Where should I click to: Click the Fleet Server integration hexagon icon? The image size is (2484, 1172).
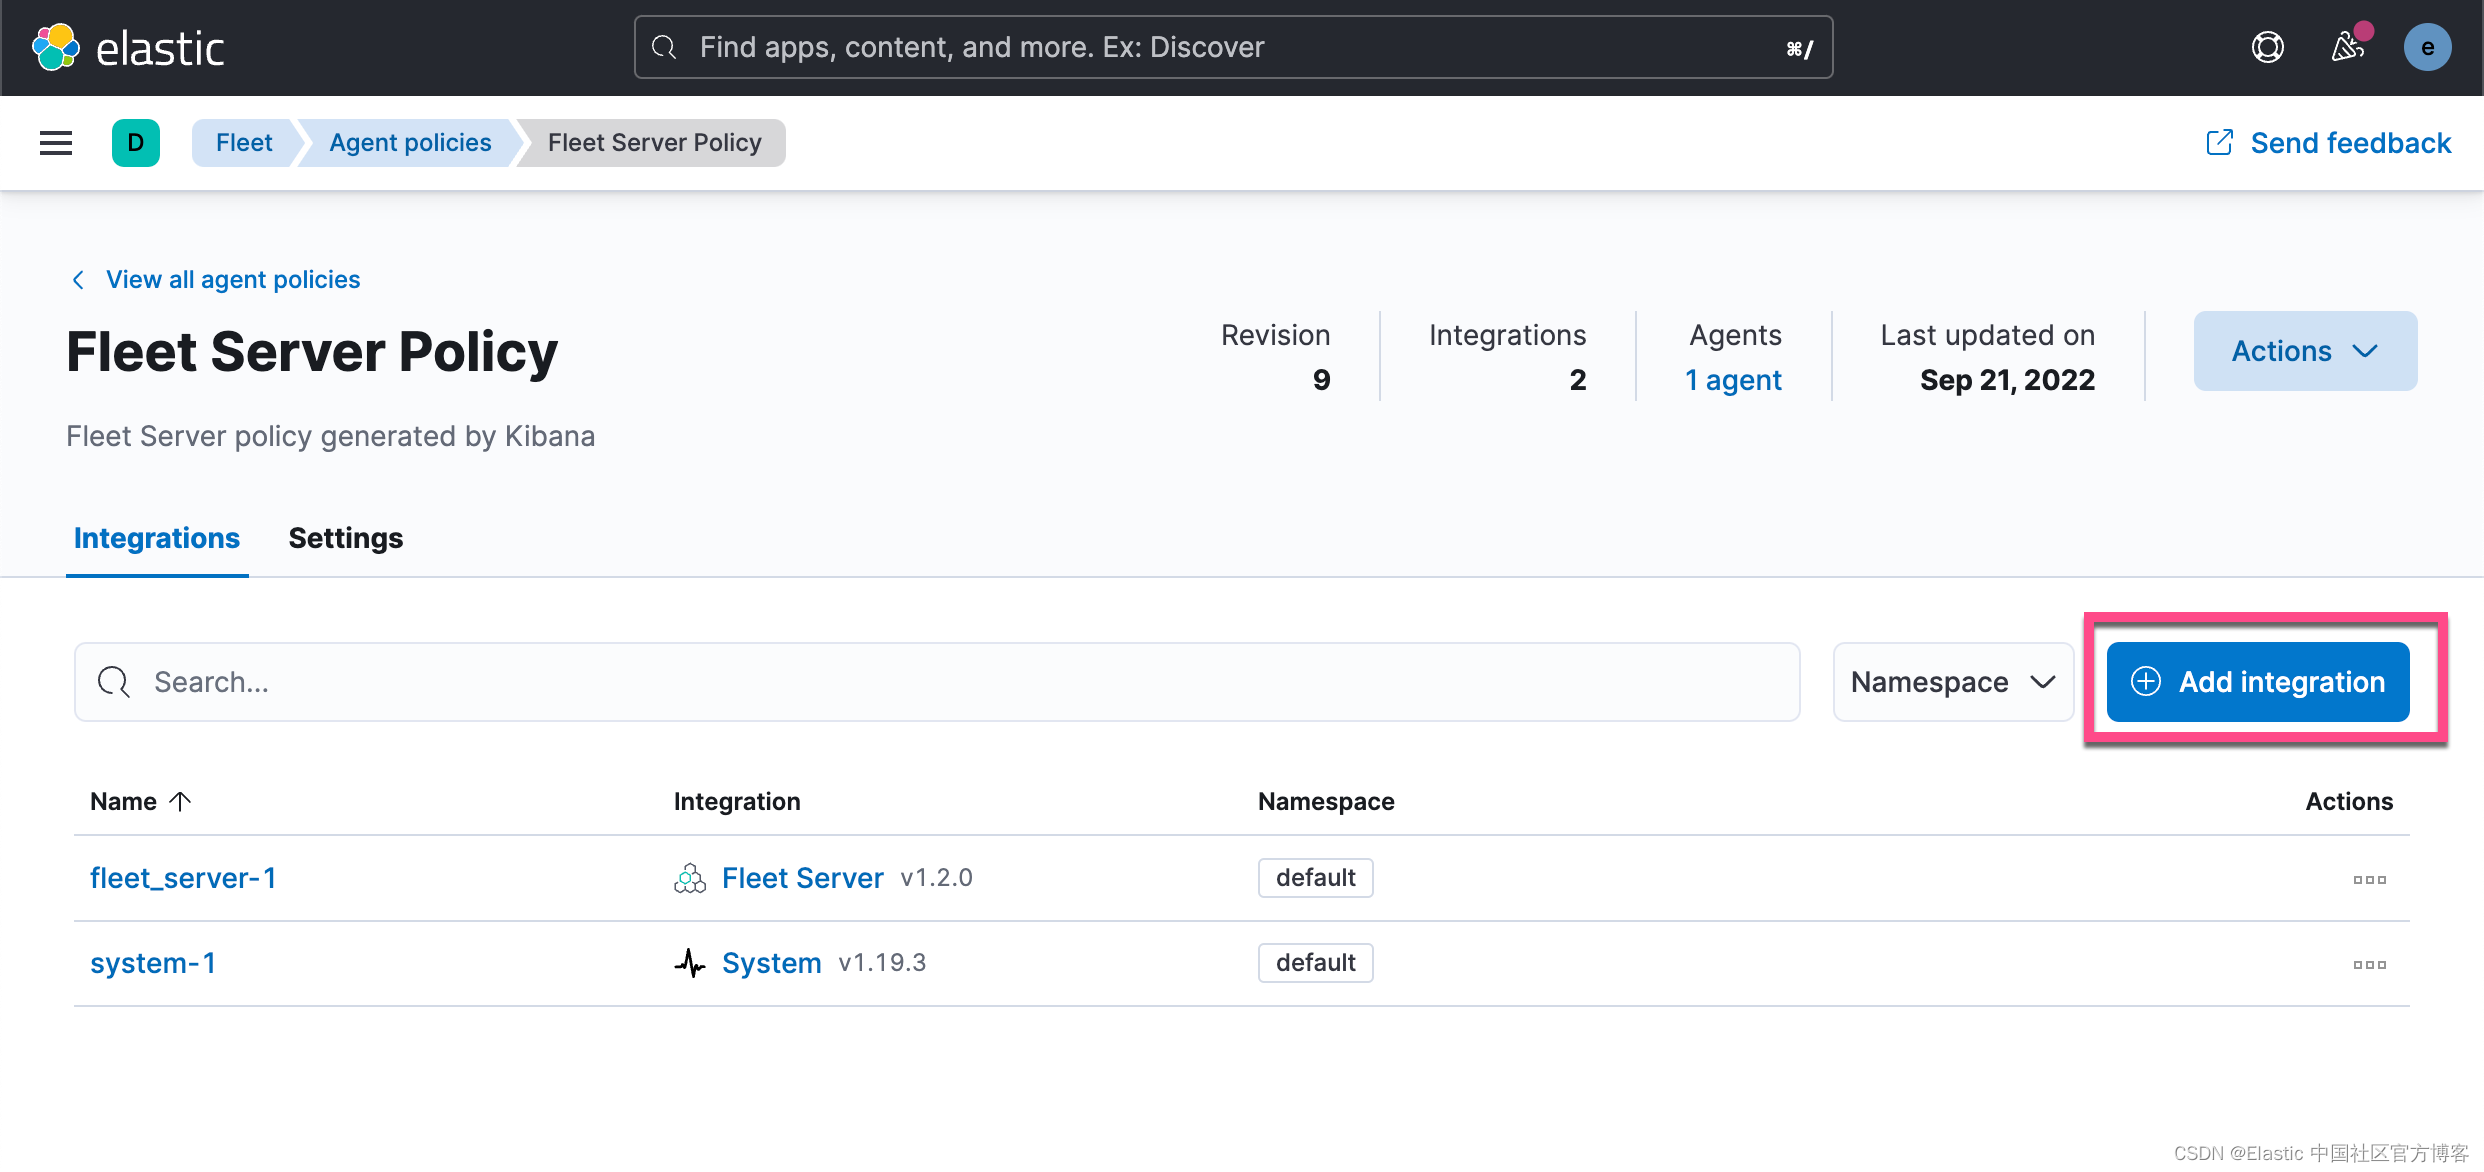click(689, 877)
